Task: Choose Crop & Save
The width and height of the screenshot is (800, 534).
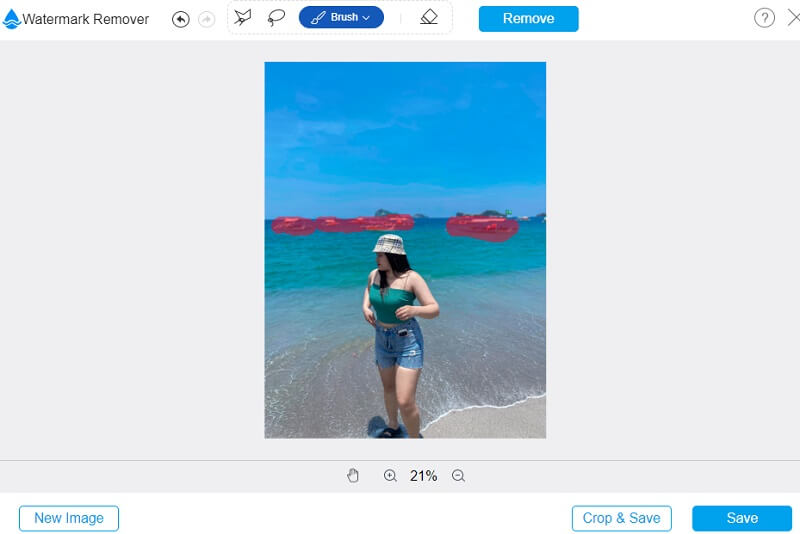Action: coord(621,518)
